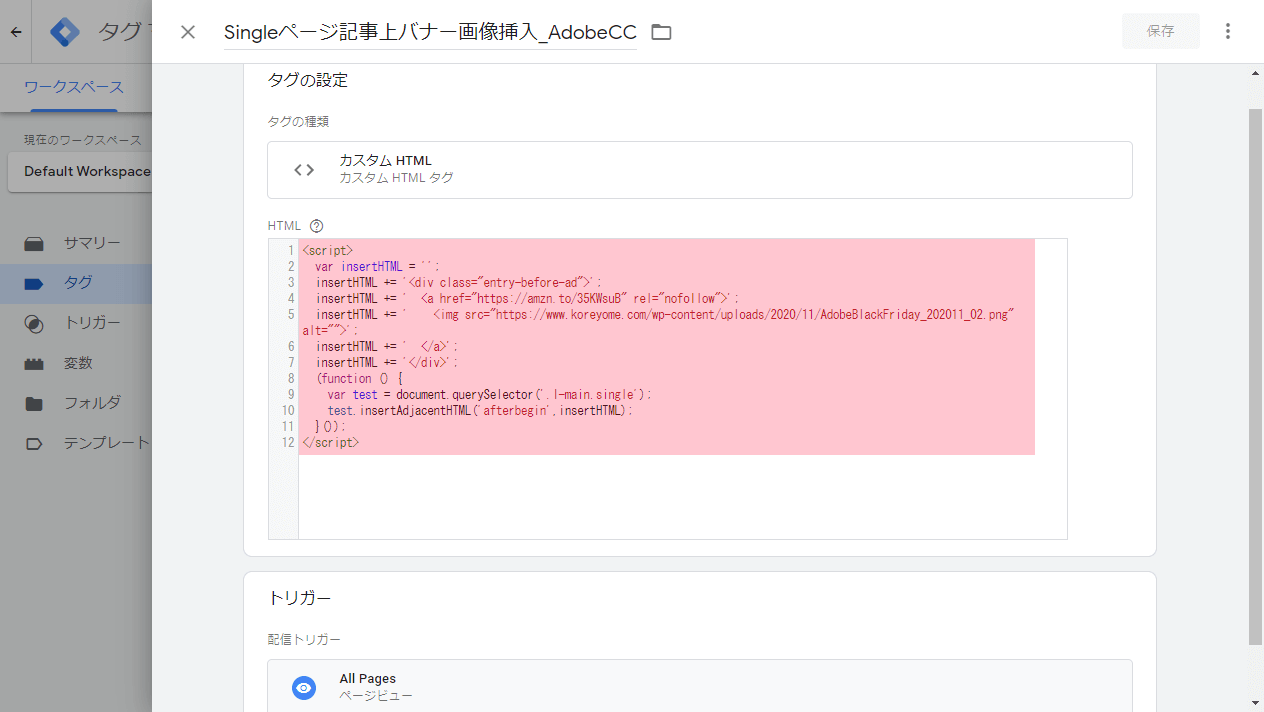
Task: Click the code line with the amzn.to link
Action: coord(528,298)
